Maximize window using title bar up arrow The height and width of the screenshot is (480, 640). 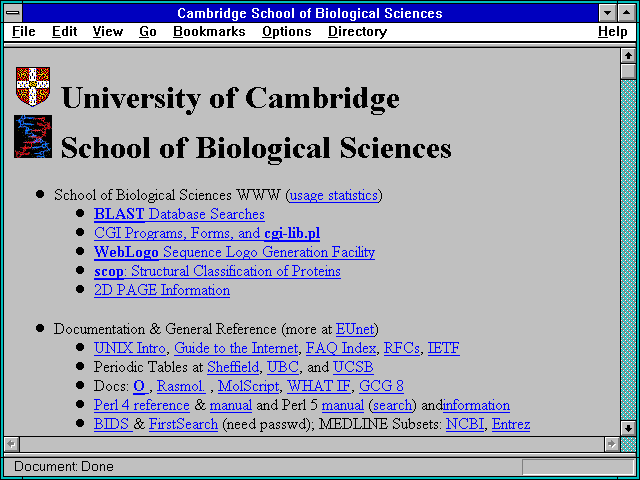click(627, 13)
